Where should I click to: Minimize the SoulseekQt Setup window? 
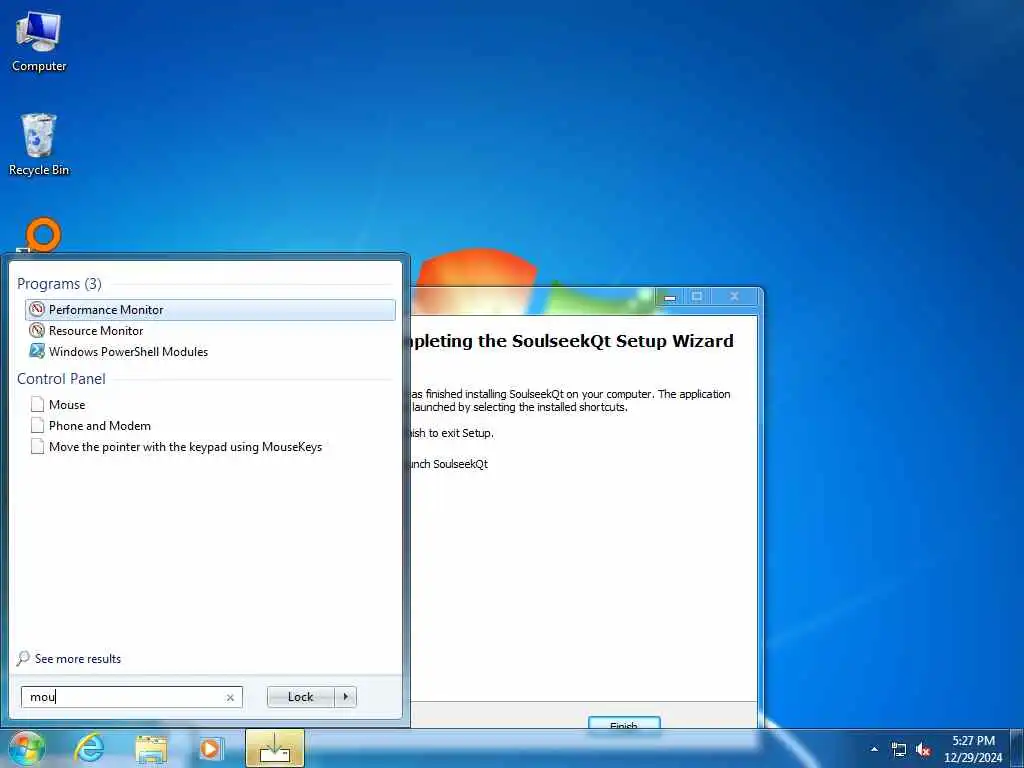(x=669, y=297)
